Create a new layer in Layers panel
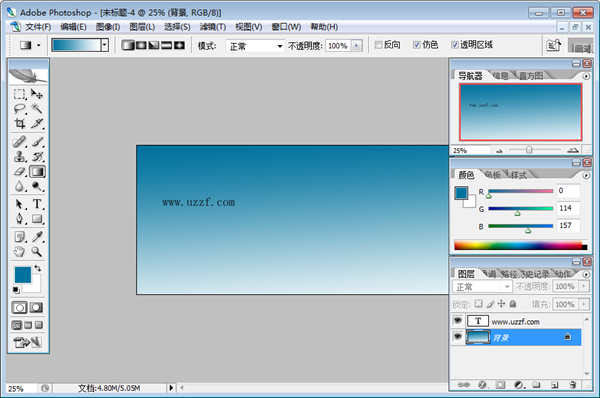Screen dimensions: 600x398 click(x=554, y=385)
